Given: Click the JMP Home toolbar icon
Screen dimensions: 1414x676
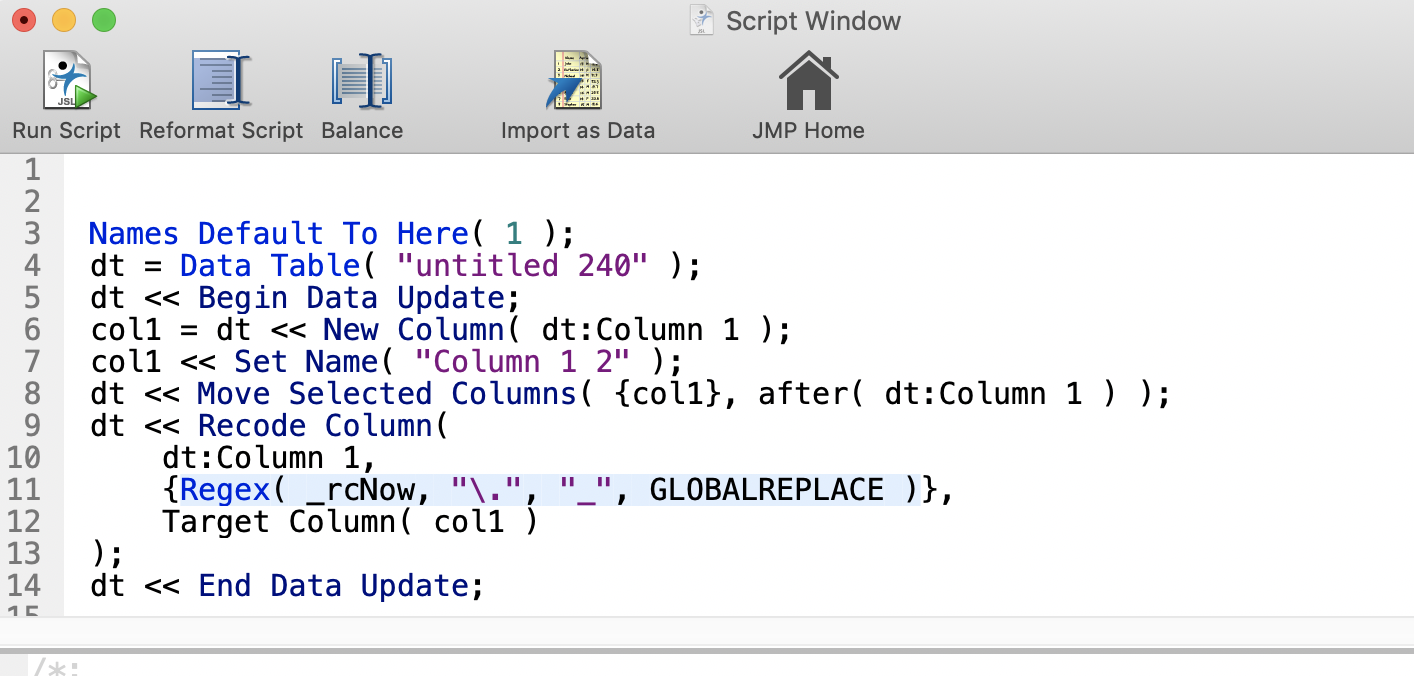Looking at the screenshot, I should (807, 80).
